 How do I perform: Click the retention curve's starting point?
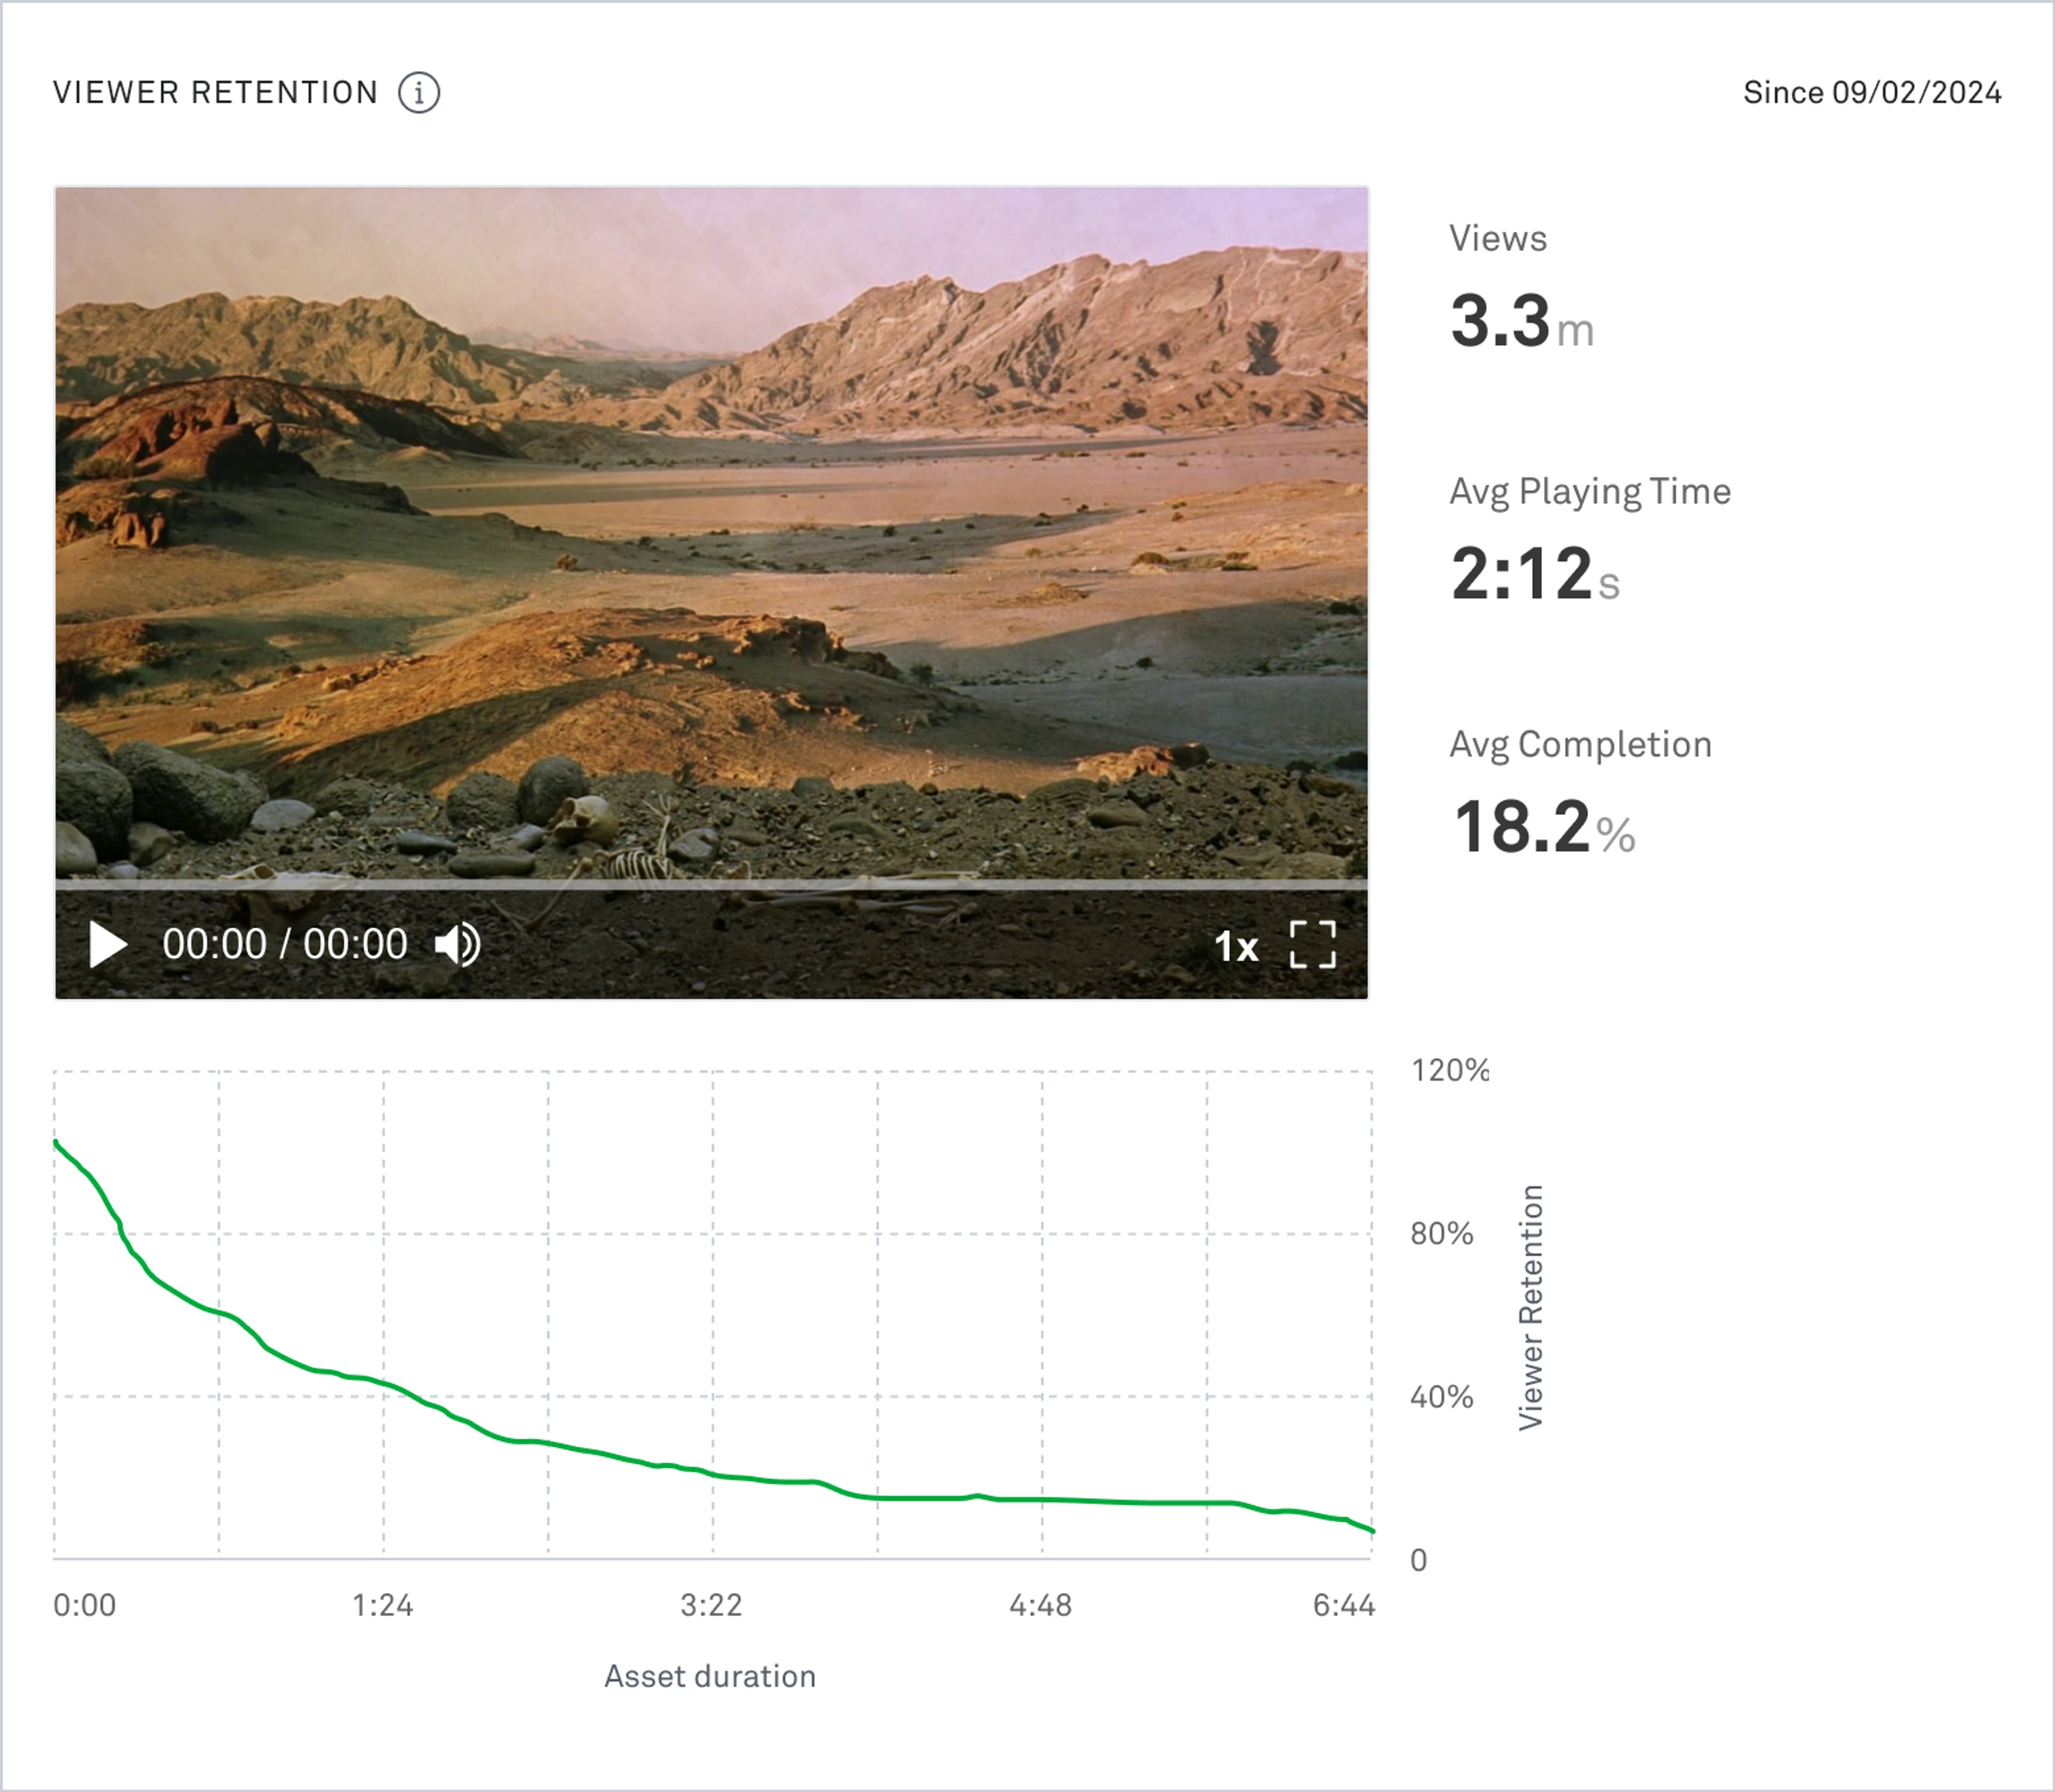pyautogui.click(x=56, y=1142)
